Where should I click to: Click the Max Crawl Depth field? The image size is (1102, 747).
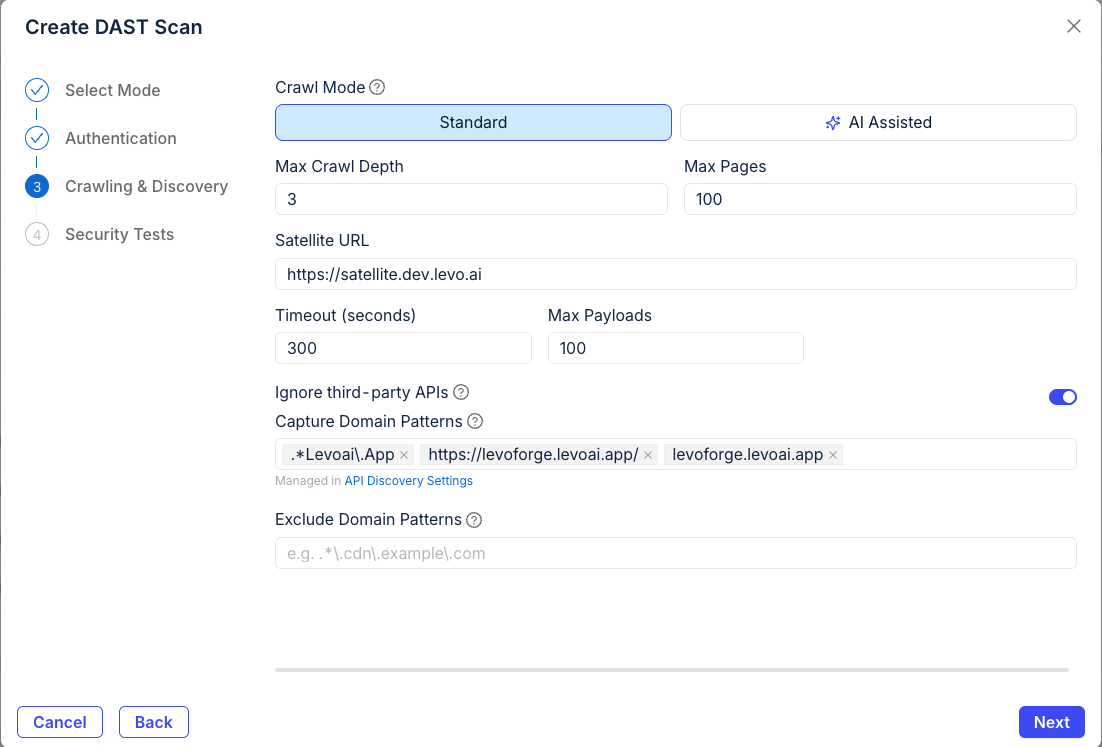pos(471,199)
